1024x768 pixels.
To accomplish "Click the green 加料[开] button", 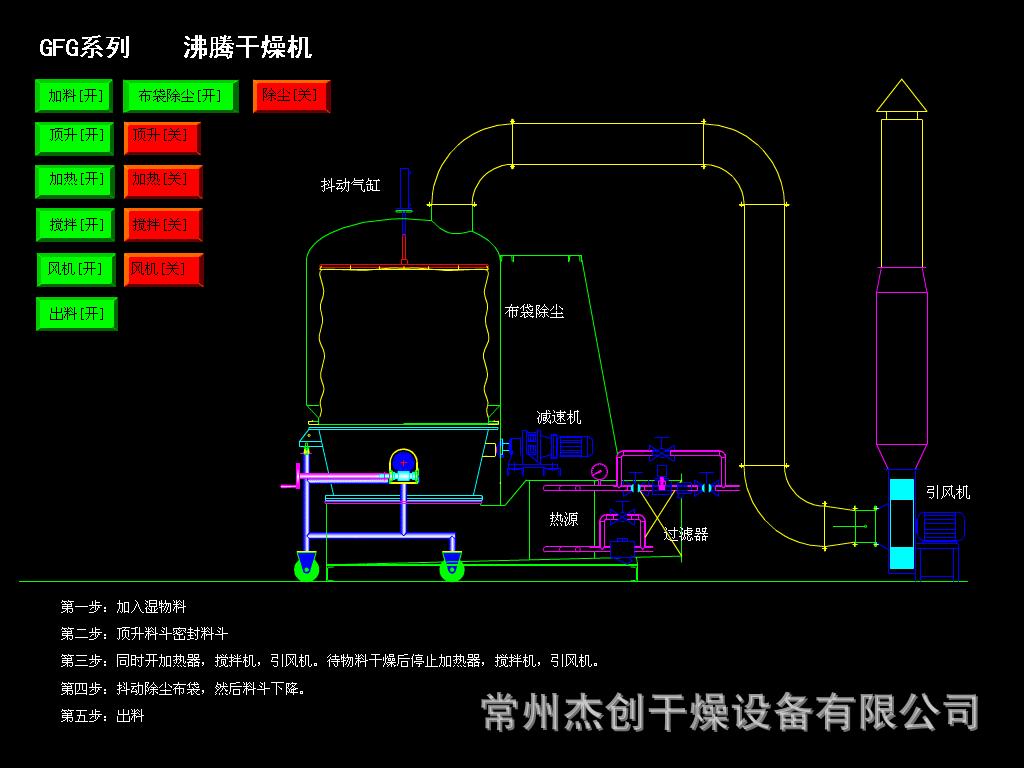I will pos(74,96).
